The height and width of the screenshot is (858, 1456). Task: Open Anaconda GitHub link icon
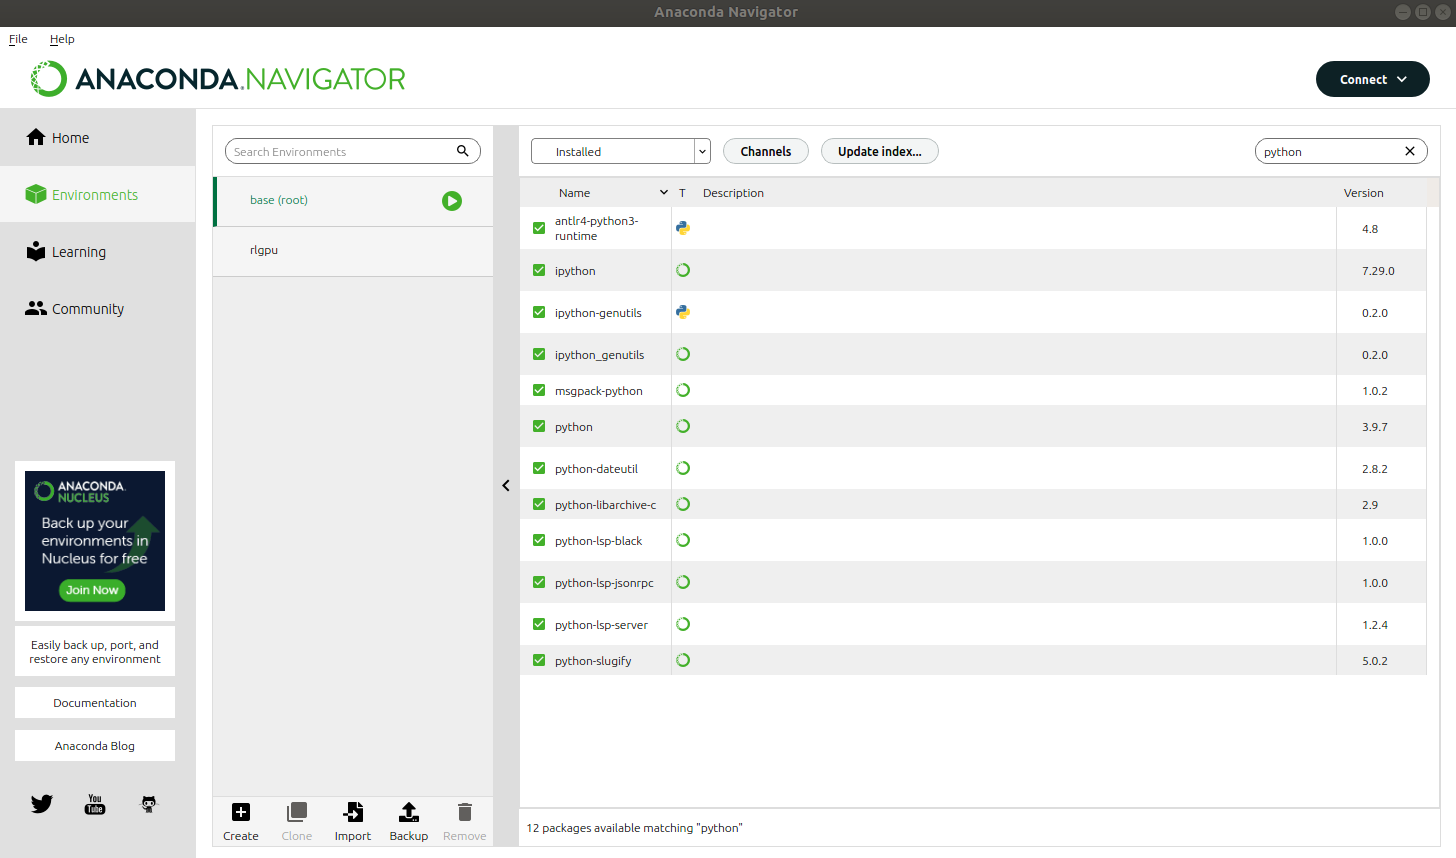tap(149, 804)
